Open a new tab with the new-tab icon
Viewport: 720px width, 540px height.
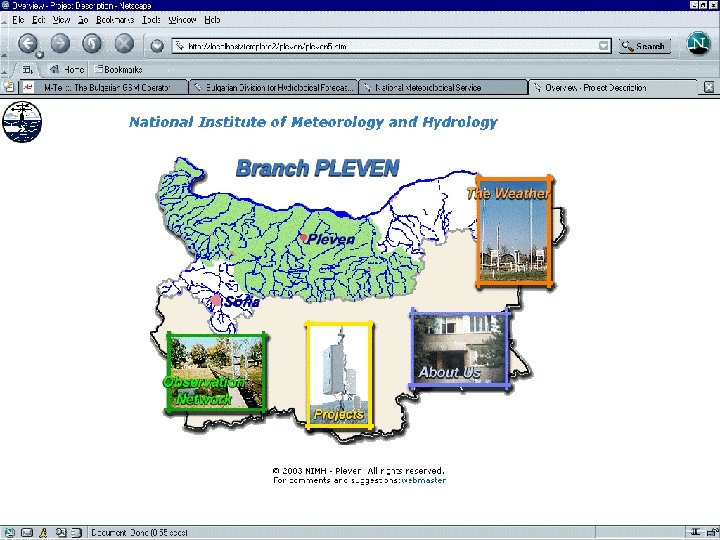coord(9,87)
